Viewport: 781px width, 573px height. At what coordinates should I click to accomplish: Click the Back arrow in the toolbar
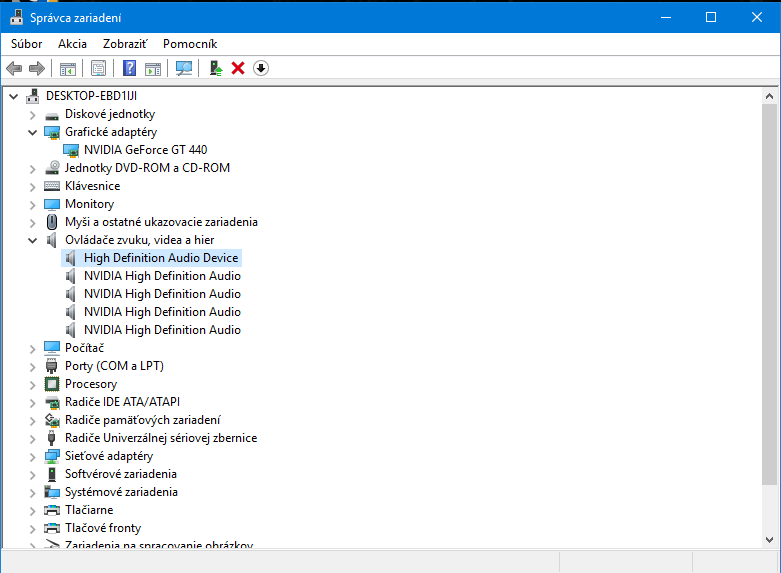14,68
